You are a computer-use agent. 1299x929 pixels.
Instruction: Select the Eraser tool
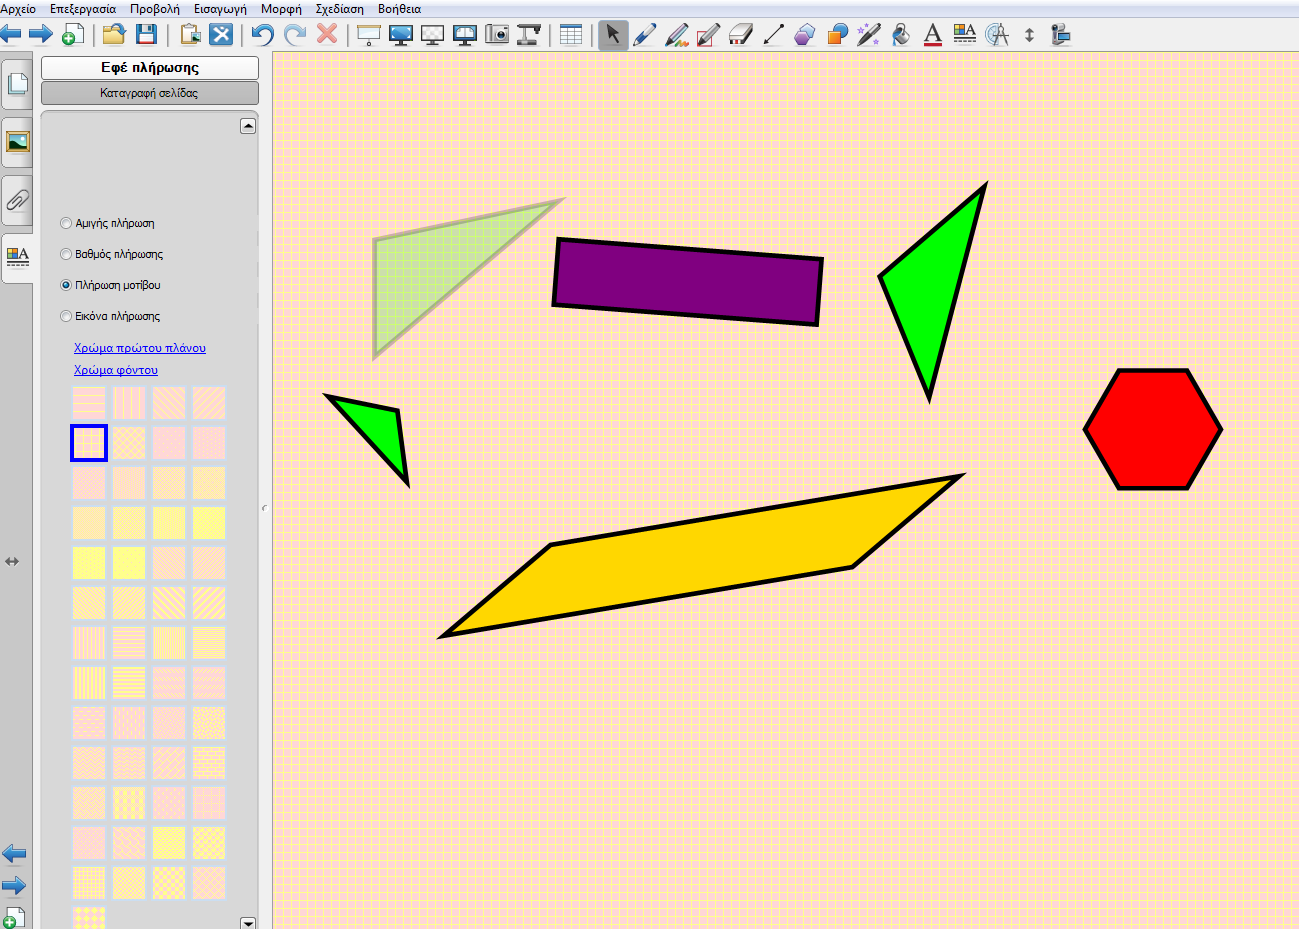741,35
